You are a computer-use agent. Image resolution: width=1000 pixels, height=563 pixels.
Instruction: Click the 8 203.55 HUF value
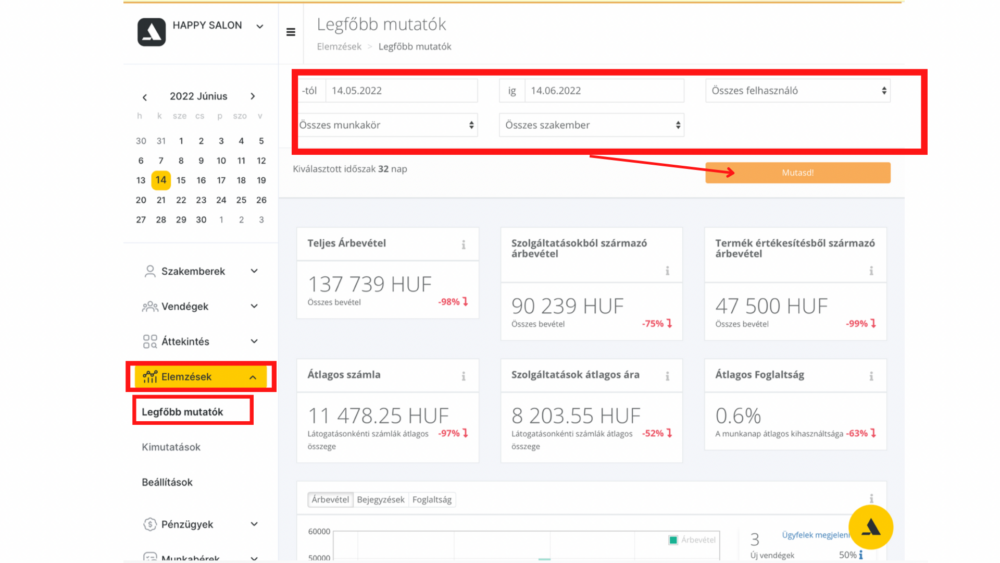(x=576, y=416)
